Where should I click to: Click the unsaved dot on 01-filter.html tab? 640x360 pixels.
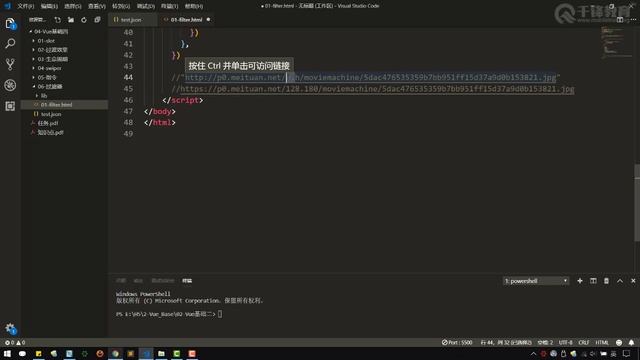pos(209,20)
